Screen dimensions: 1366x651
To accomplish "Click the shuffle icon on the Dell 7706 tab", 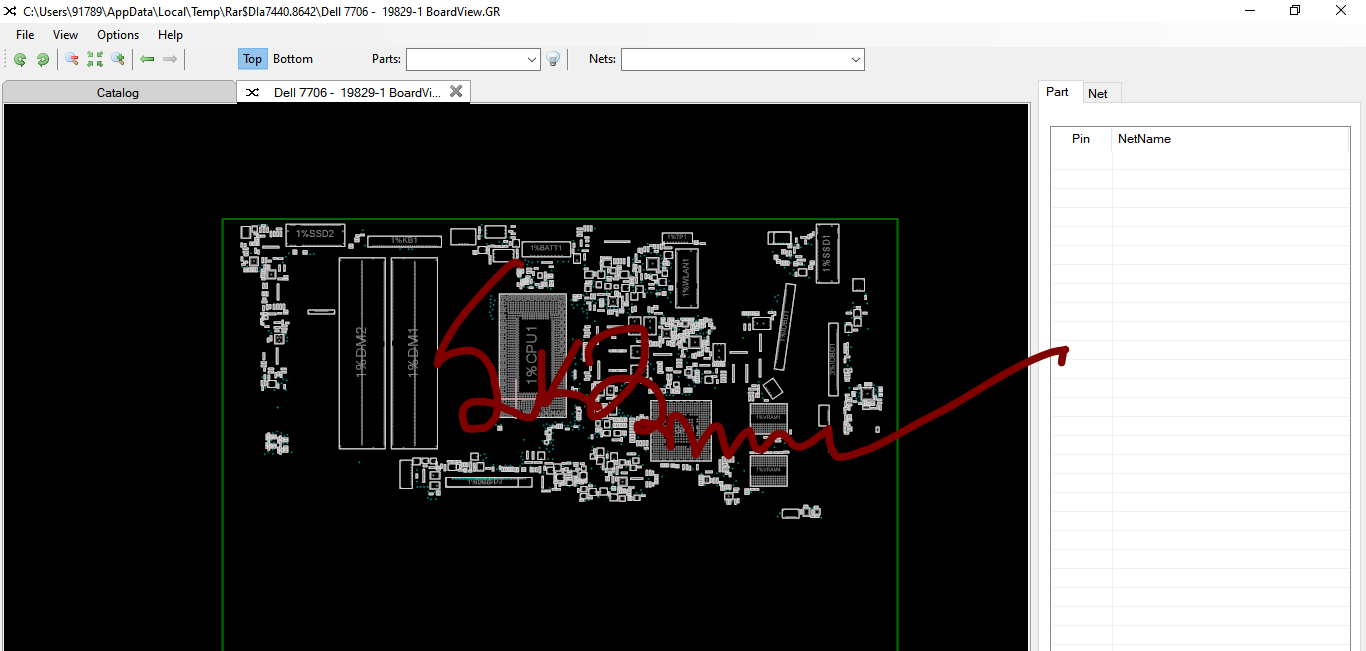I will [x=253, y=92].
